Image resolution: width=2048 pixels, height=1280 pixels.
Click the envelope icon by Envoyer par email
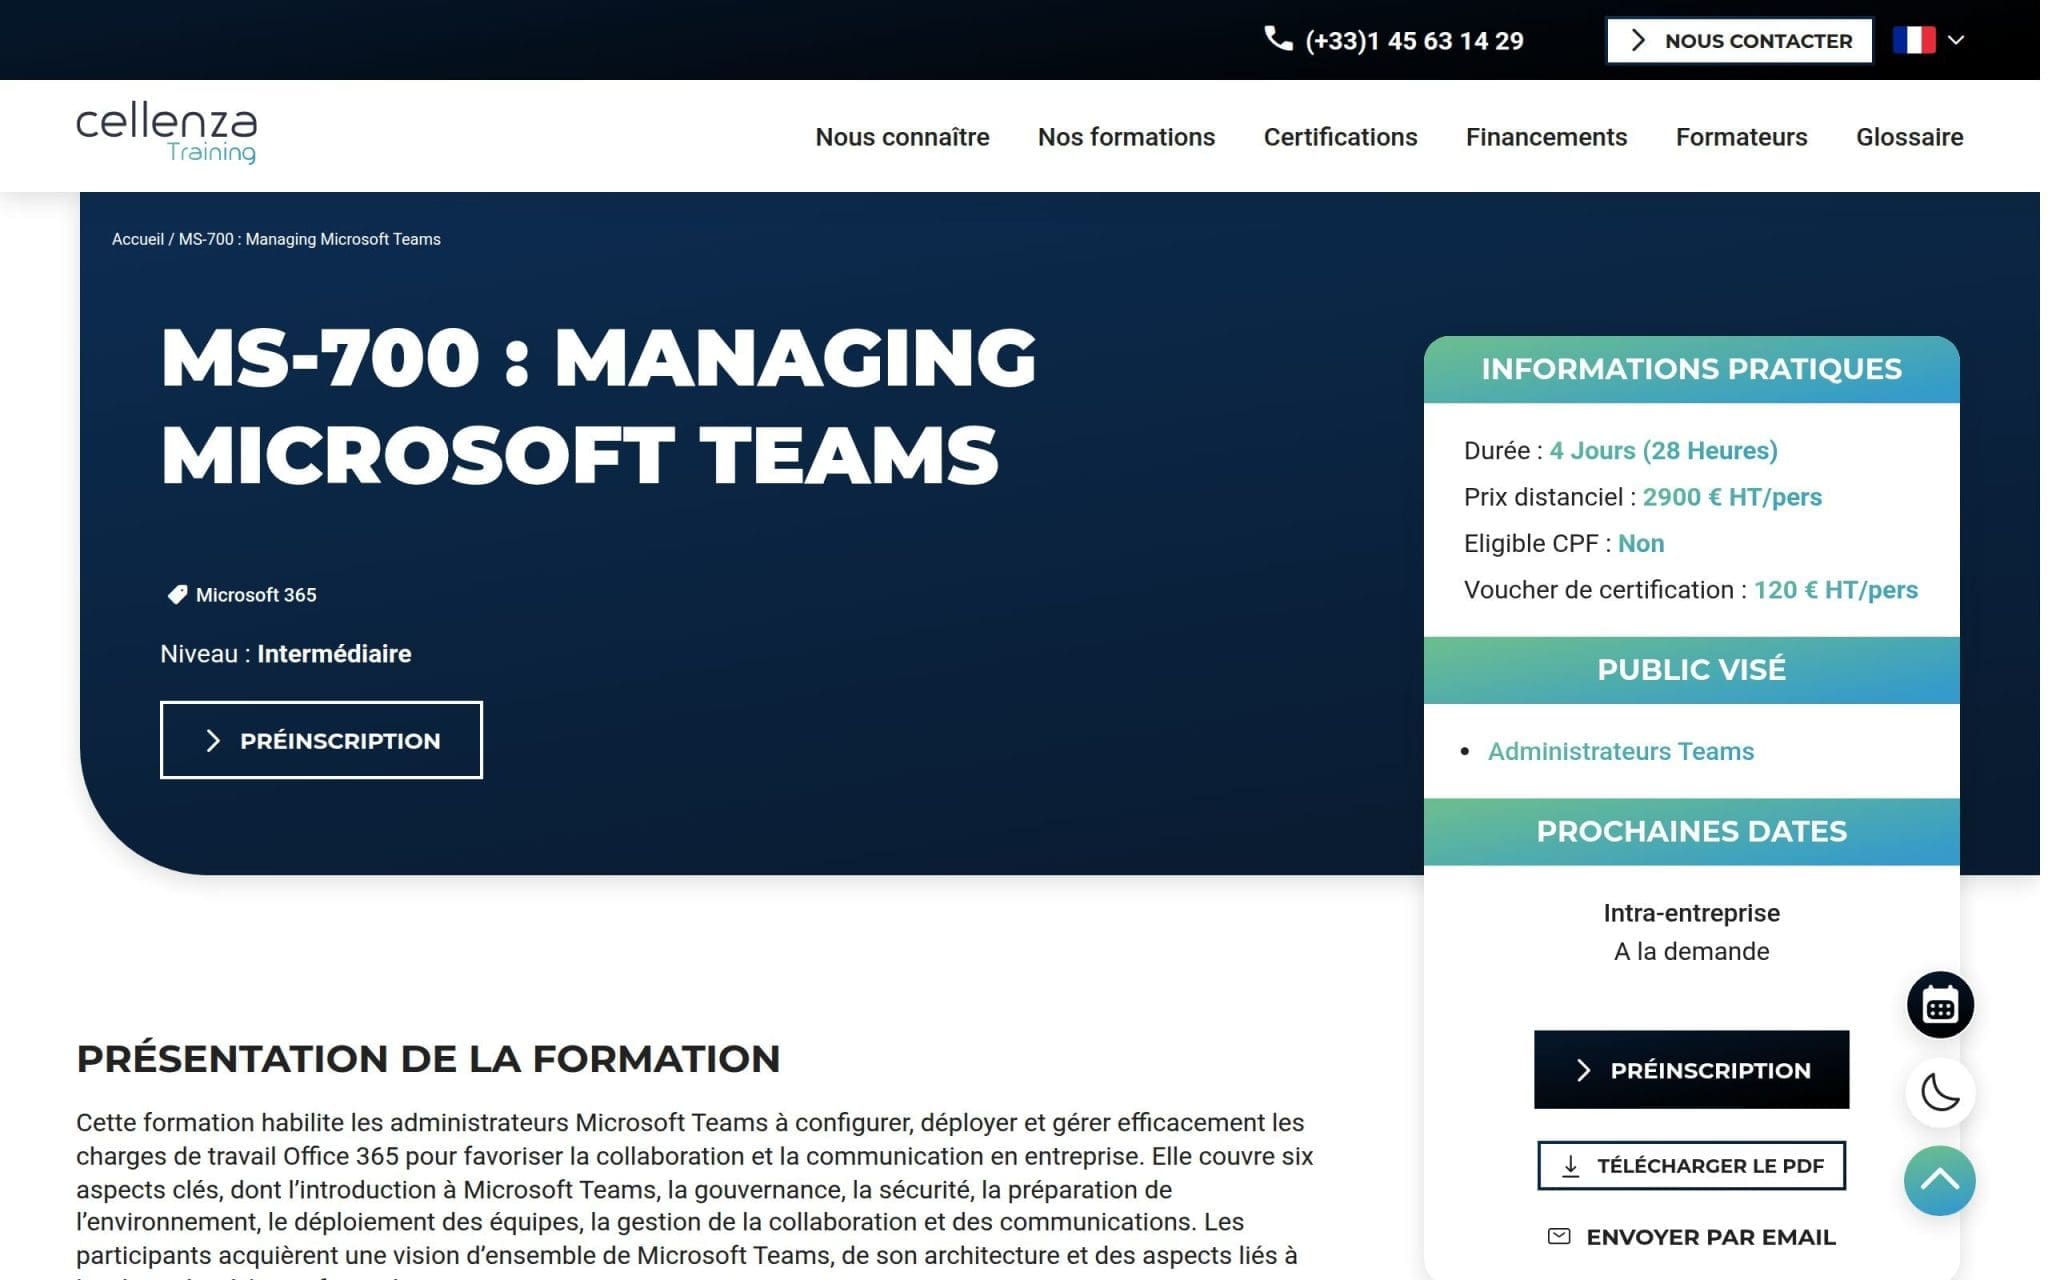point(1559,1236)
